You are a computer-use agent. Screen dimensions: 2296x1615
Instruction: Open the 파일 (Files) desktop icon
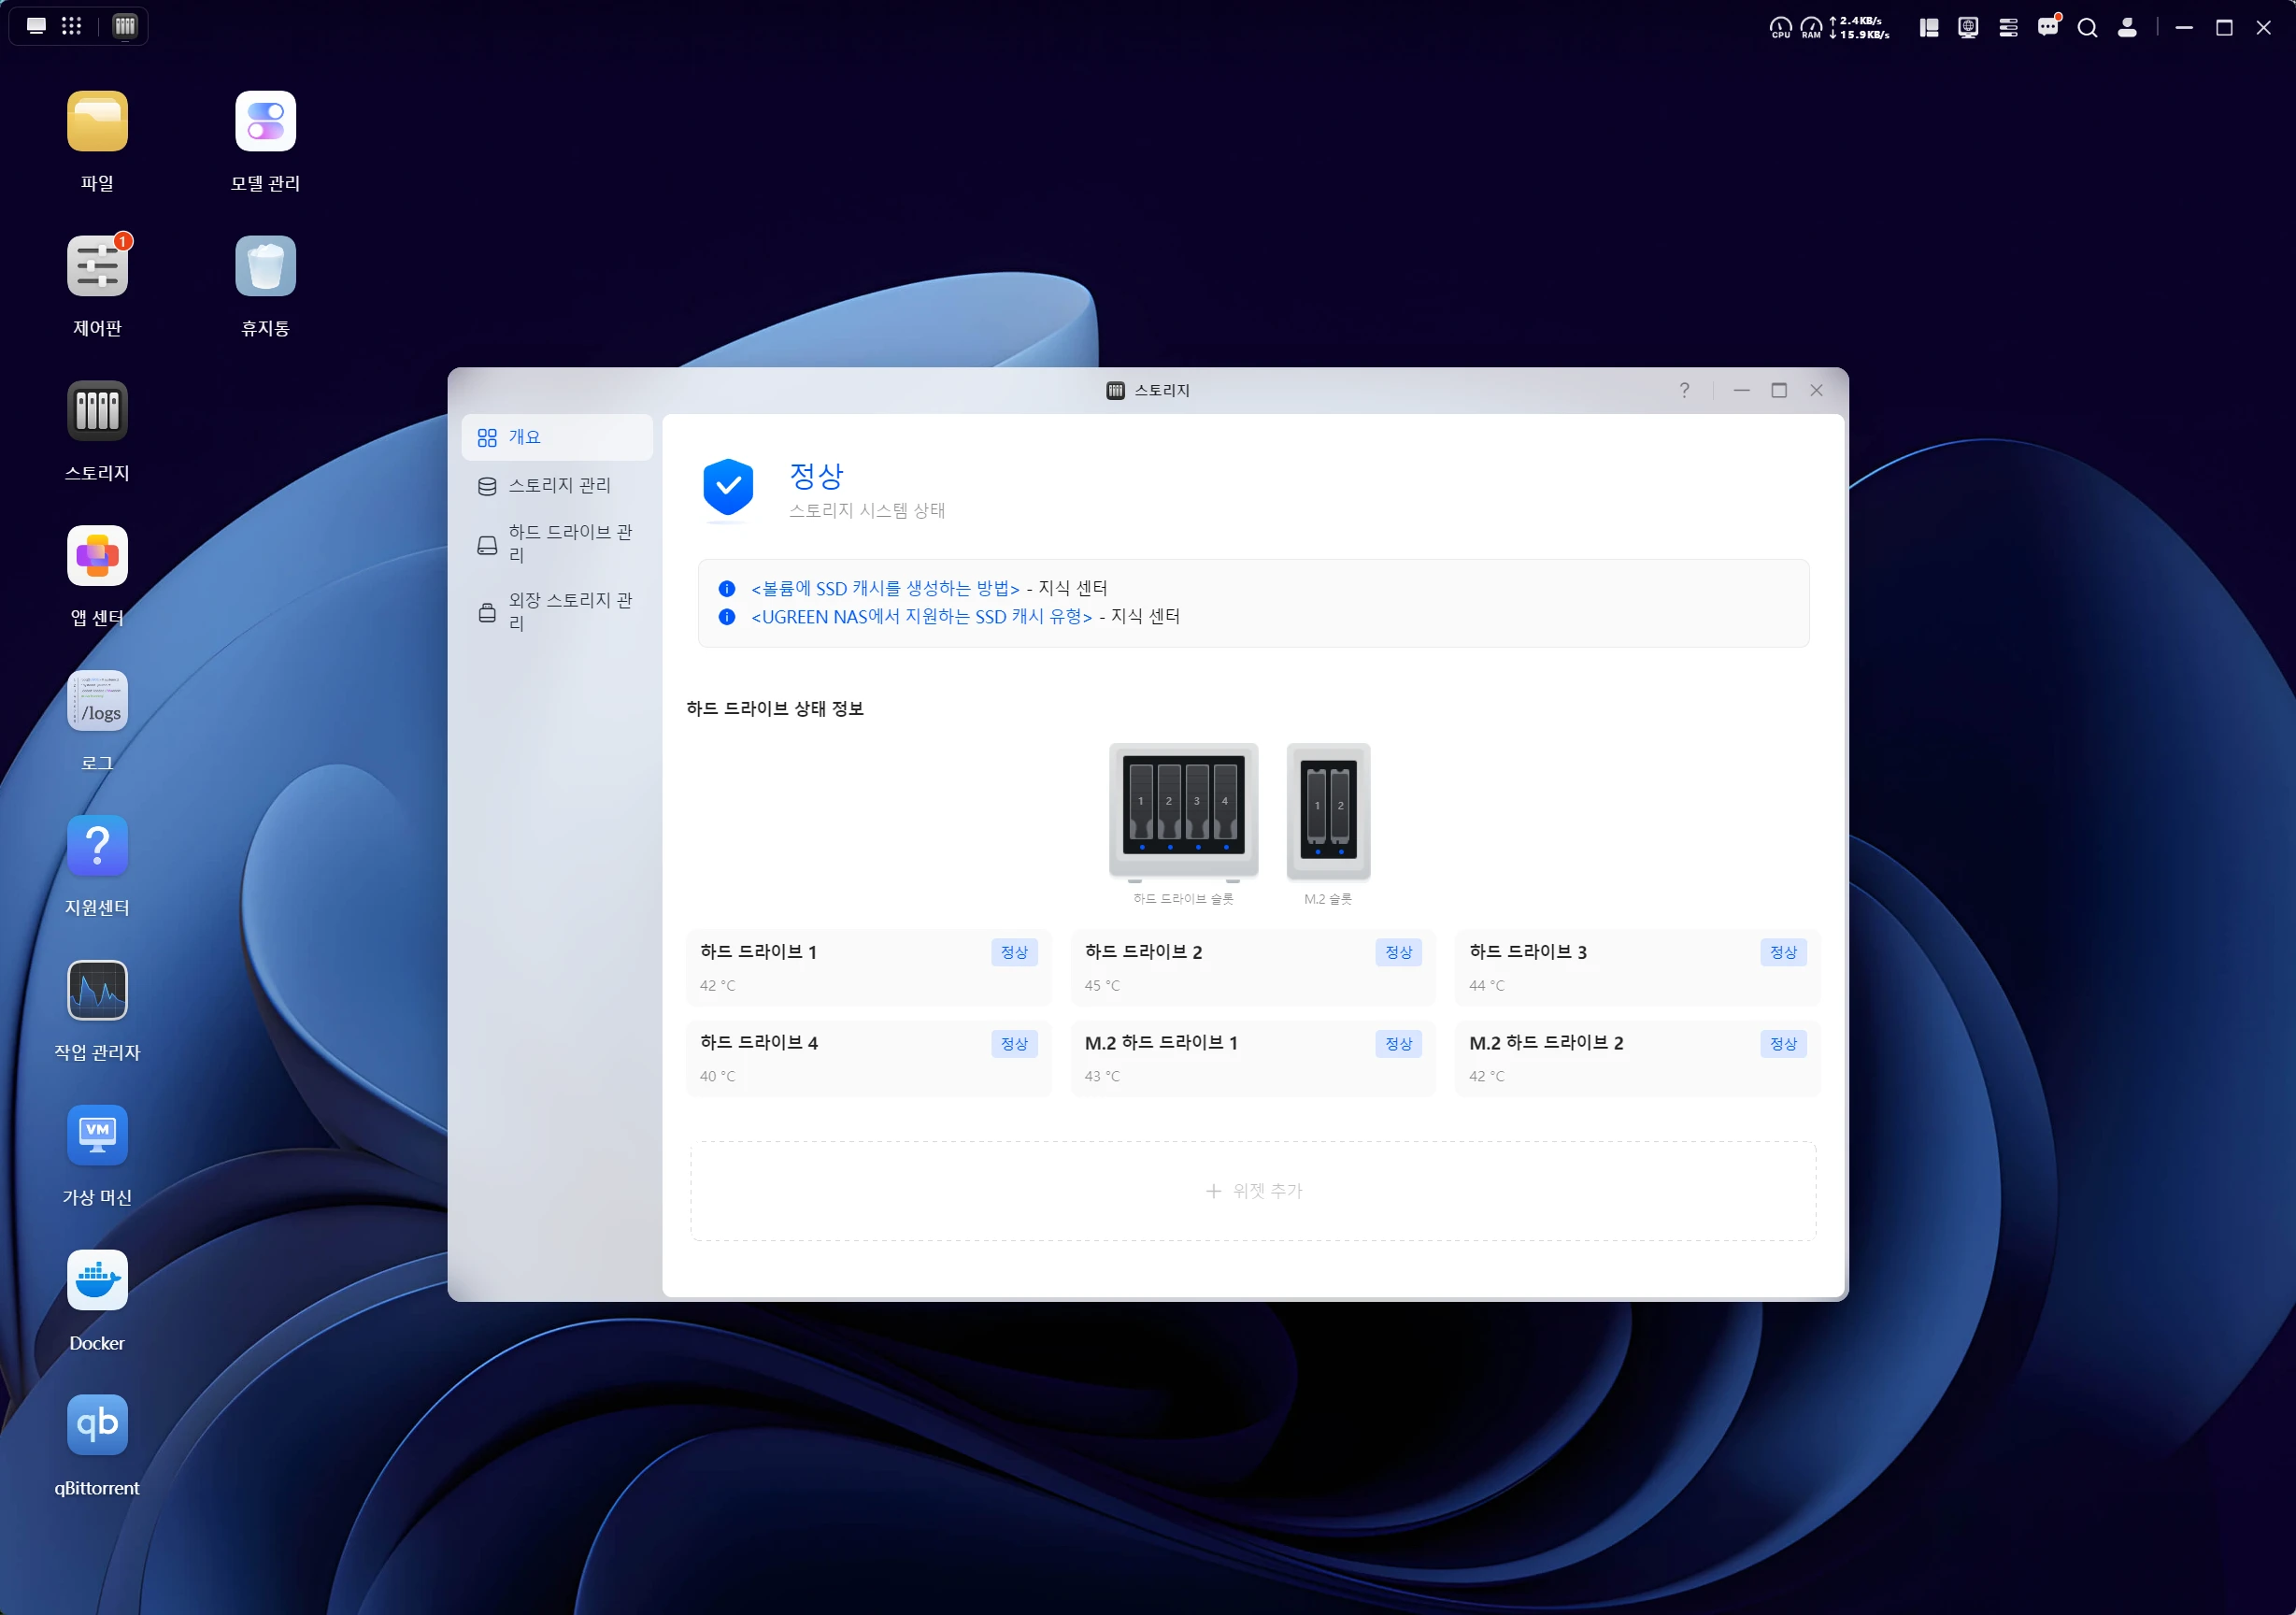[97, 121]
